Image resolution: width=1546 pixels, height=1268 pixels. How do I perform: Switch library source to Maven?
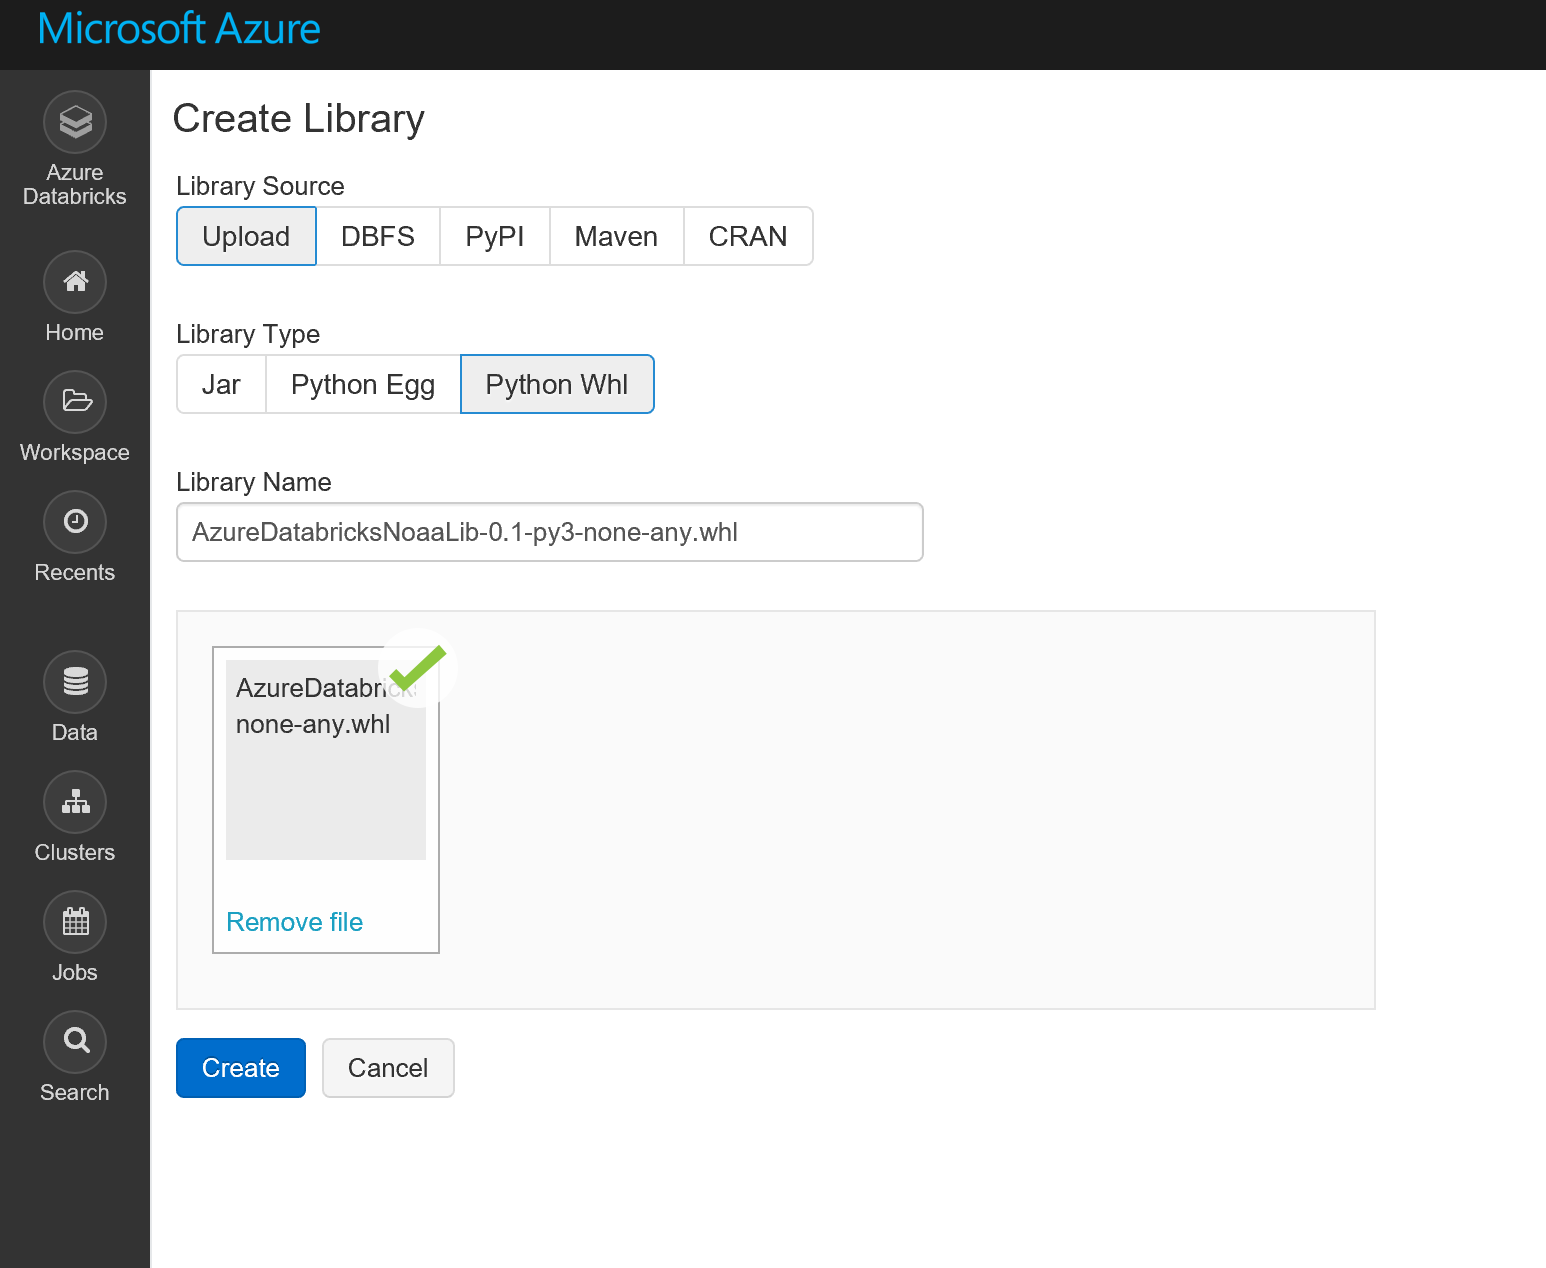point(616,237)
